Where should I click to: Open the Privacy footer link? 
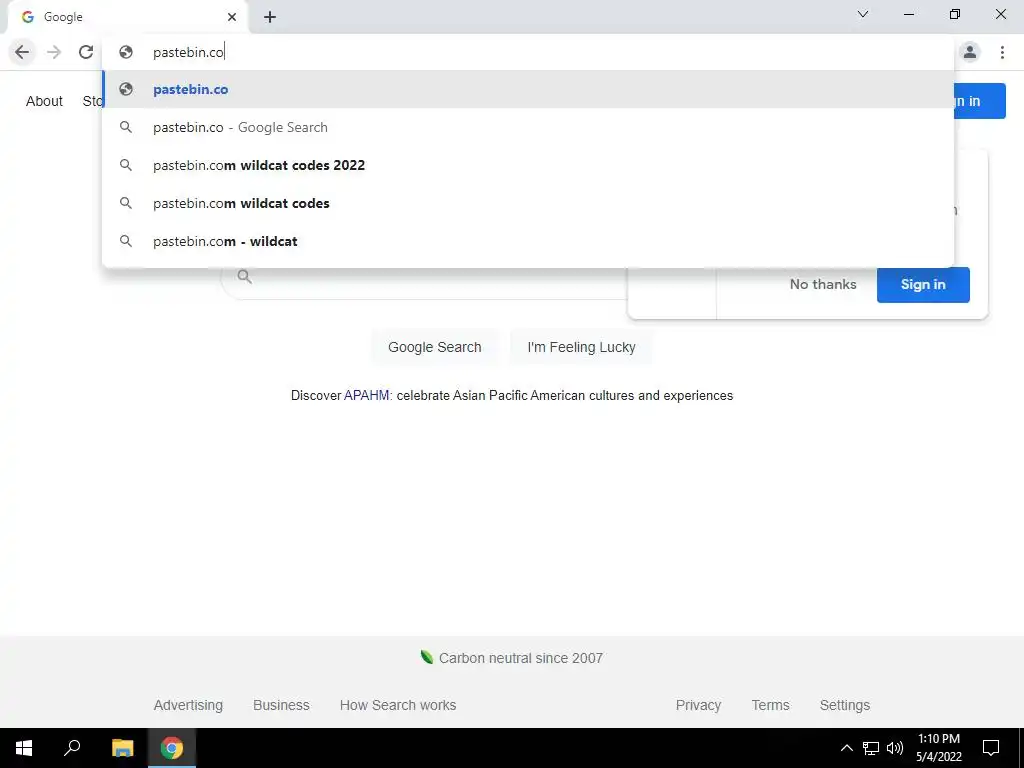(x=698, y=705)
